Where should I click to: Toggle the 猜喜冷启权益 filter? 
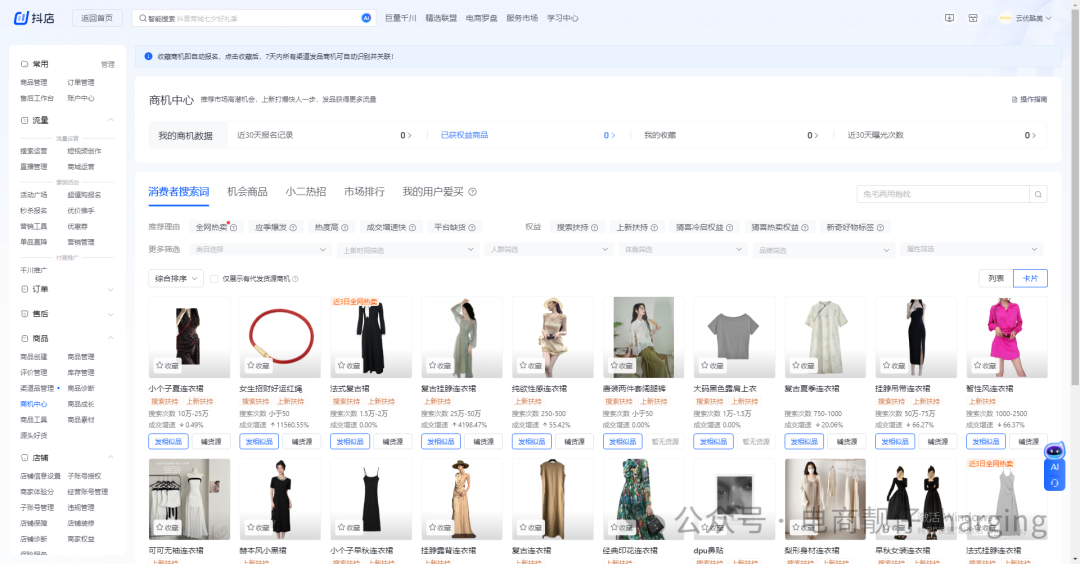click(x=704, y=227)
